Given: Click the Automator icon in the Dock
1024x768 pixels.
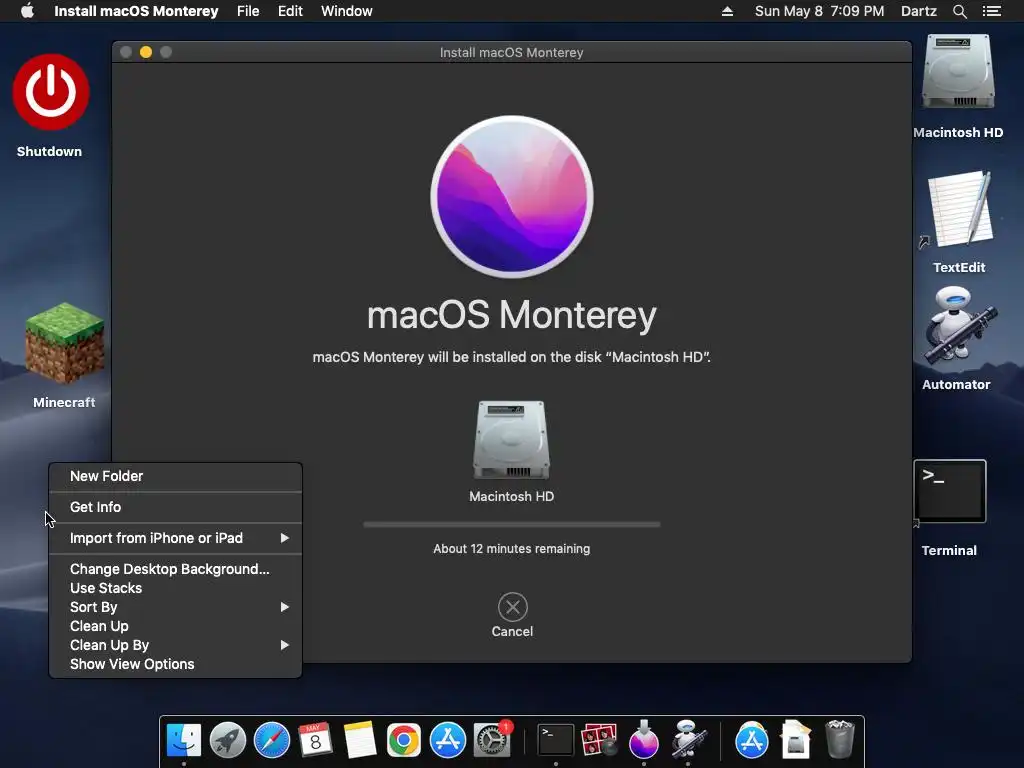Looking at the screenshot, I should [x=688, y=739].
